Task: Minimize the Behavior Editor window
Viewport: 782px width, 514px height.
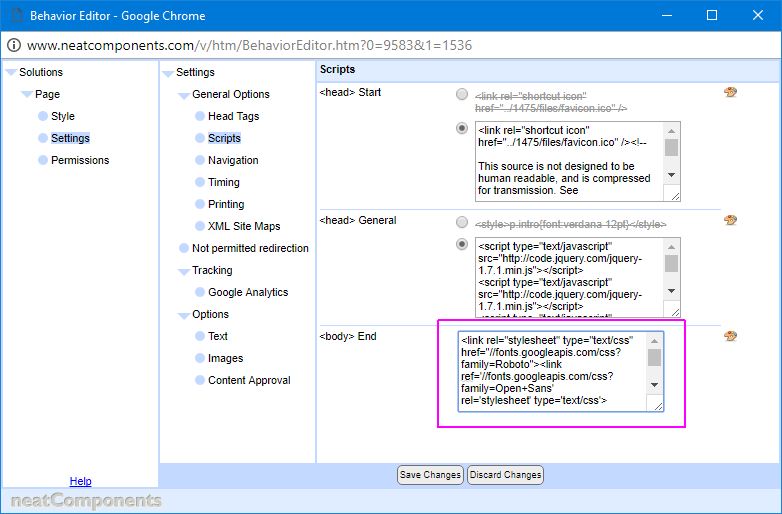Action: (x=667, y=15)
